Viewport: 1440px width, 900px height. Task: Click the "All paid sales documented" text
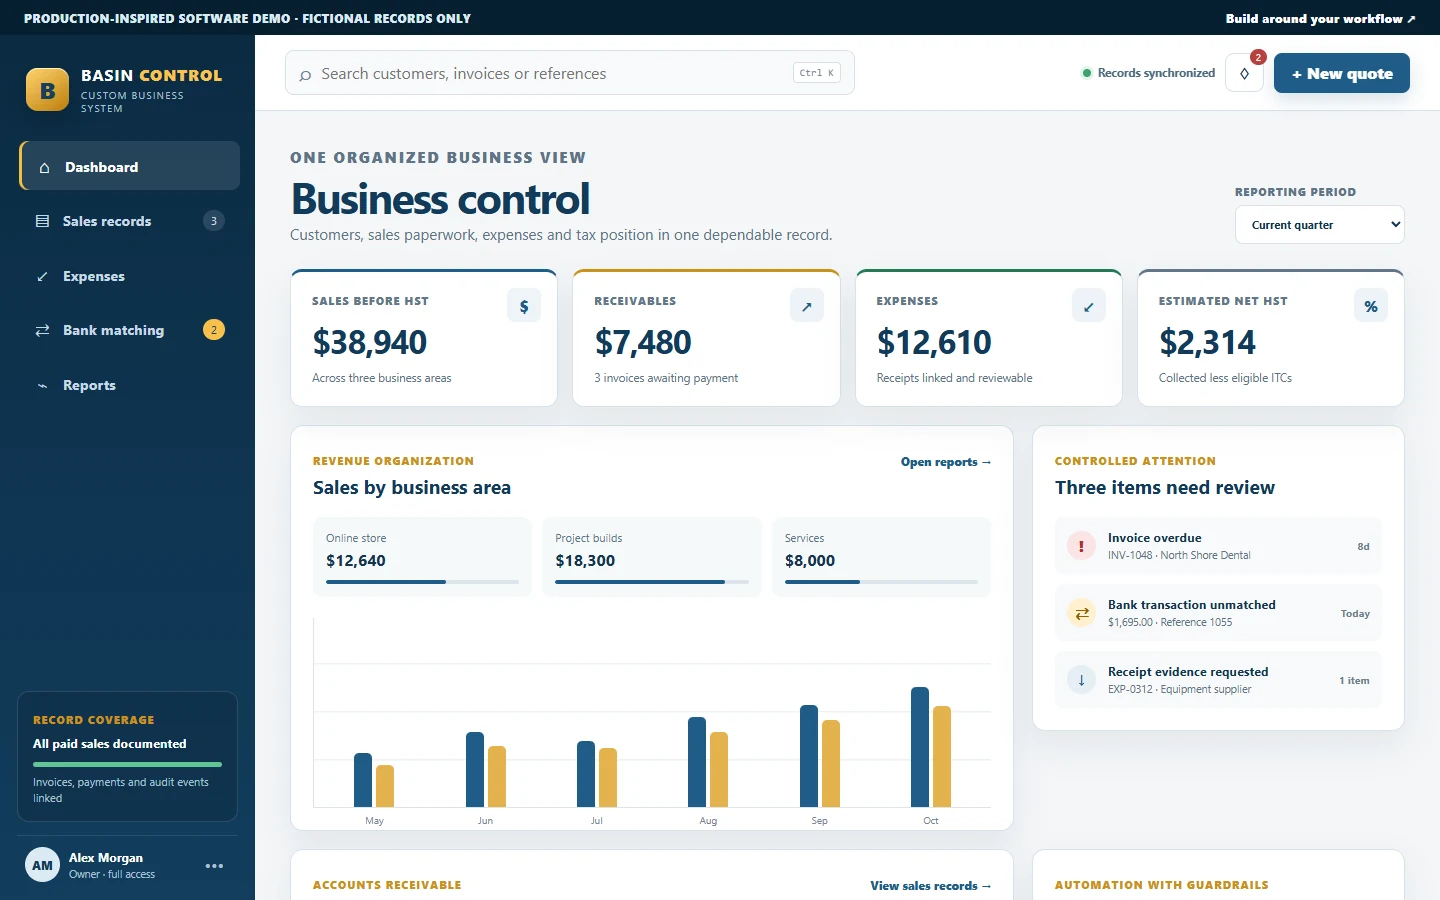(x=110, y=744)
